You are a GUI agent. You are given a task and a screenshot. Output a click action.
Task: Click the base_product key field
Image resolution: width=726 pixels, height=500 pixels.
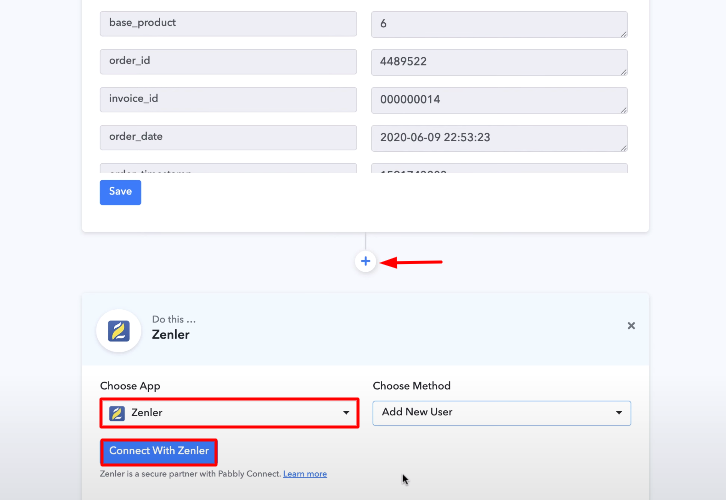(x=228, y=24)
